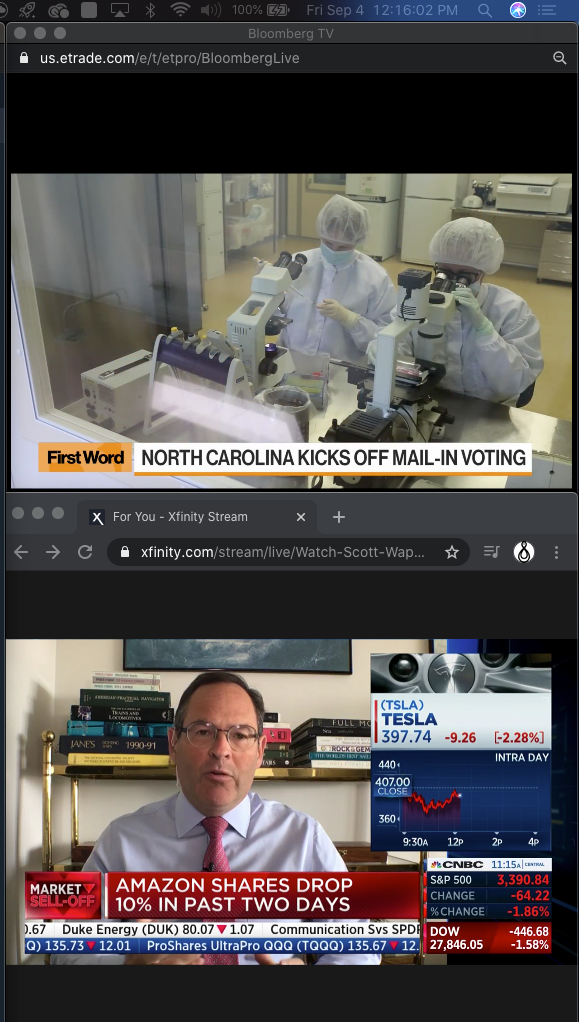This screenshot has width=579, height=1022.
Task: Click the Duke Energy (DUK) ticker entry
Action: [160, 929]
